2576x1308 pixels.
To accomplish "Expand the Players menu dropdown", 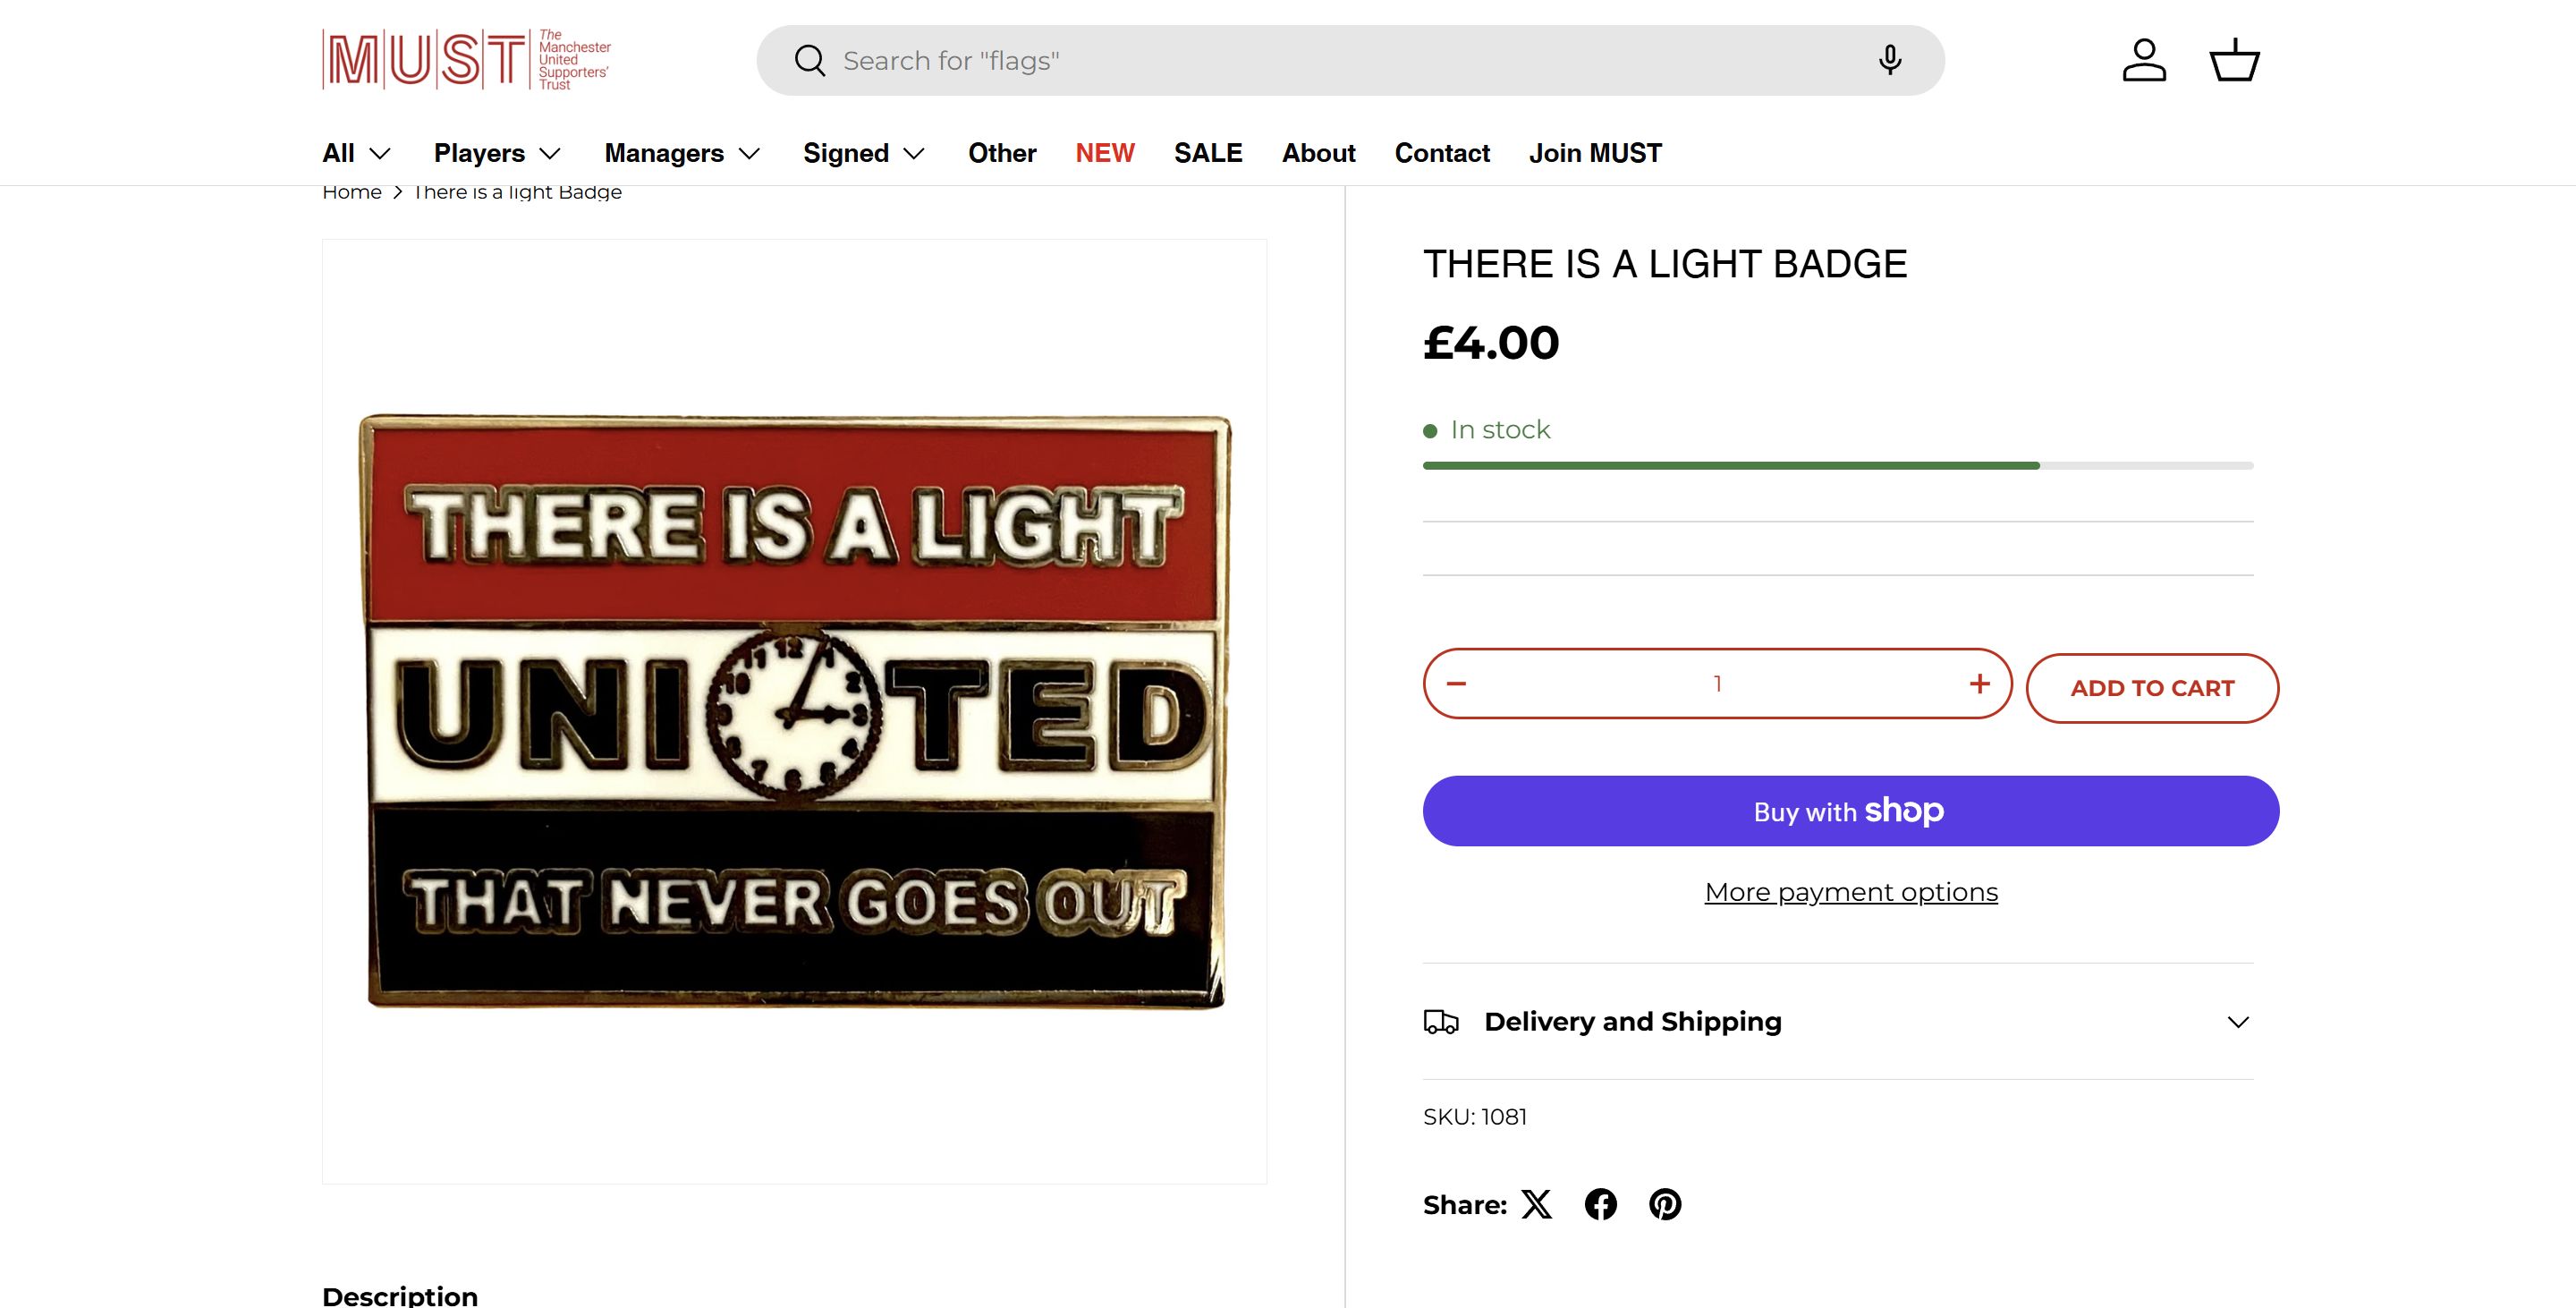I will click(x=497, y=153).
